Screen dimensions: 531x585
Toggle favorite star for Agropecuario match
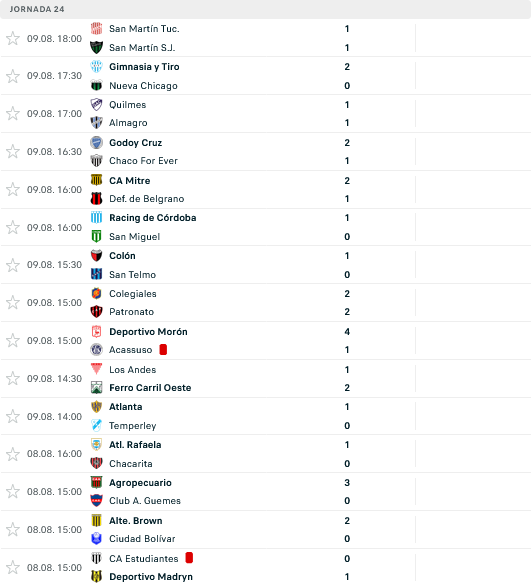[x=13, y=492]
